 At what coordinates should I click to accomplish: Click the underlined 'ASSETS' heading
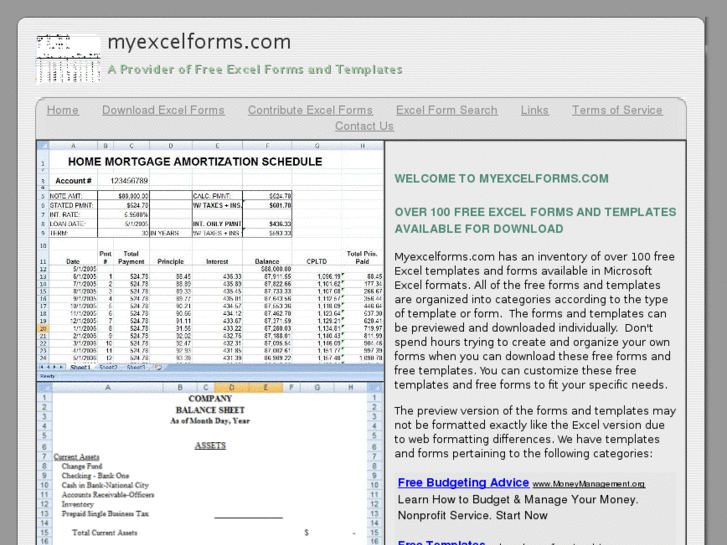click(210, 446)
